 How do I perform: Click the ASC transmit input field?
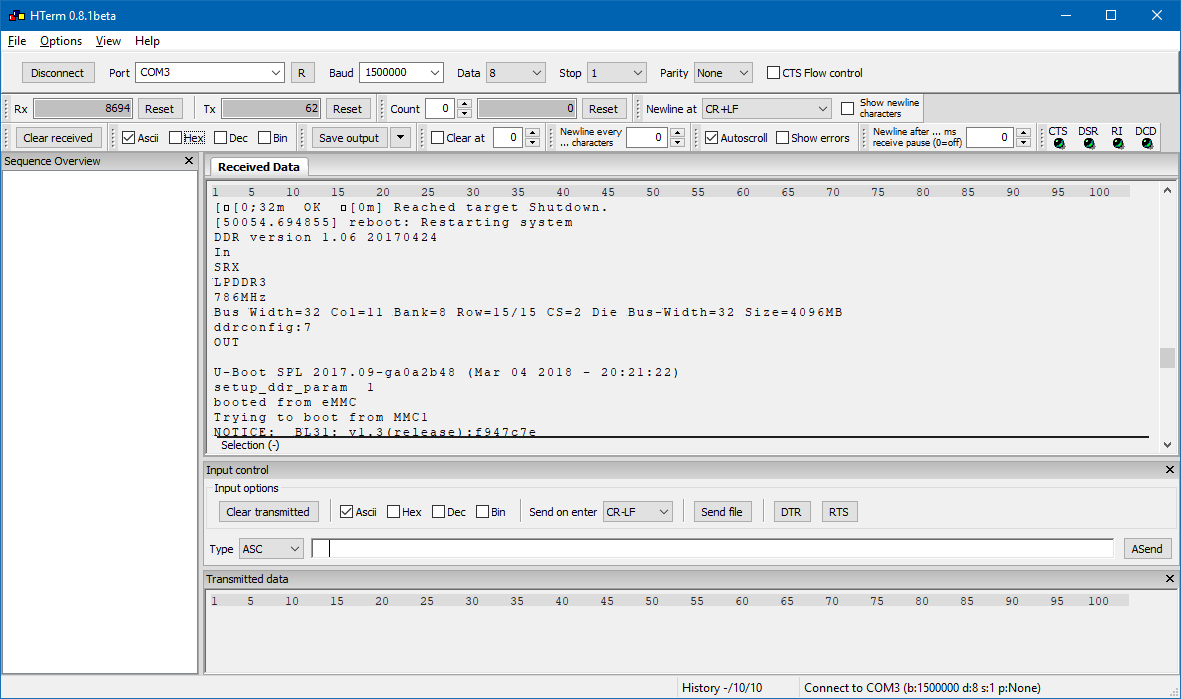tap(712, 548)
